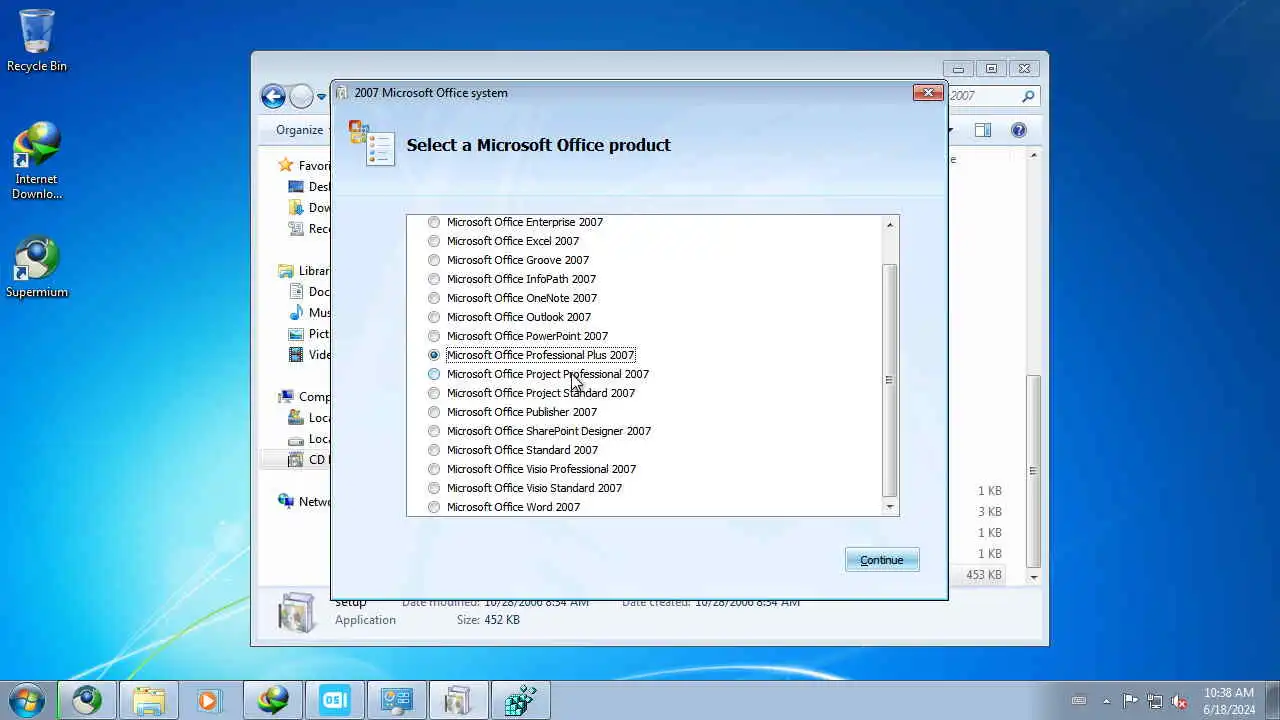Choose Microsoft Office InfoPath 2007 radio
Screen dimensions: 1280x720
(434, 279)
